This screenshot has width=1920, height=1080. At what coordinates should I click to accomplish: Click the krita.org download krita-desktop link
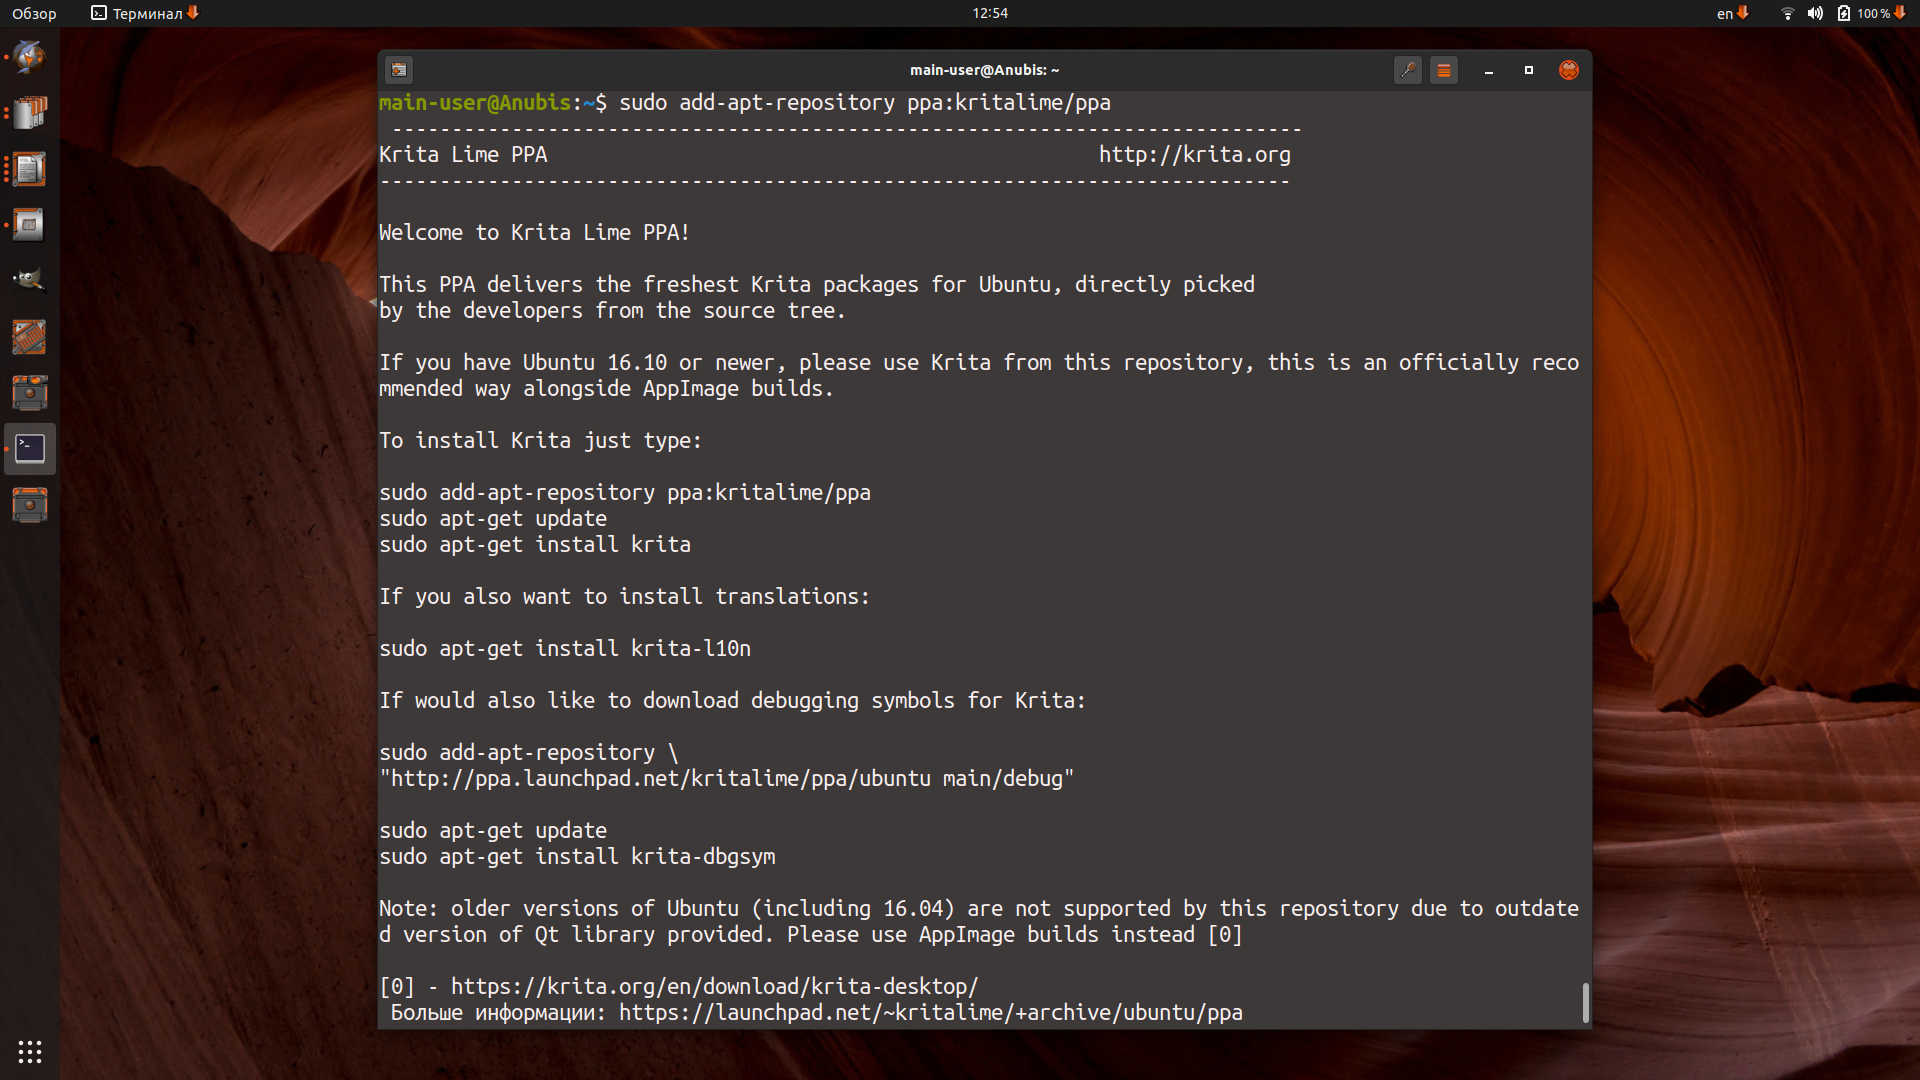tap(714, 987)
